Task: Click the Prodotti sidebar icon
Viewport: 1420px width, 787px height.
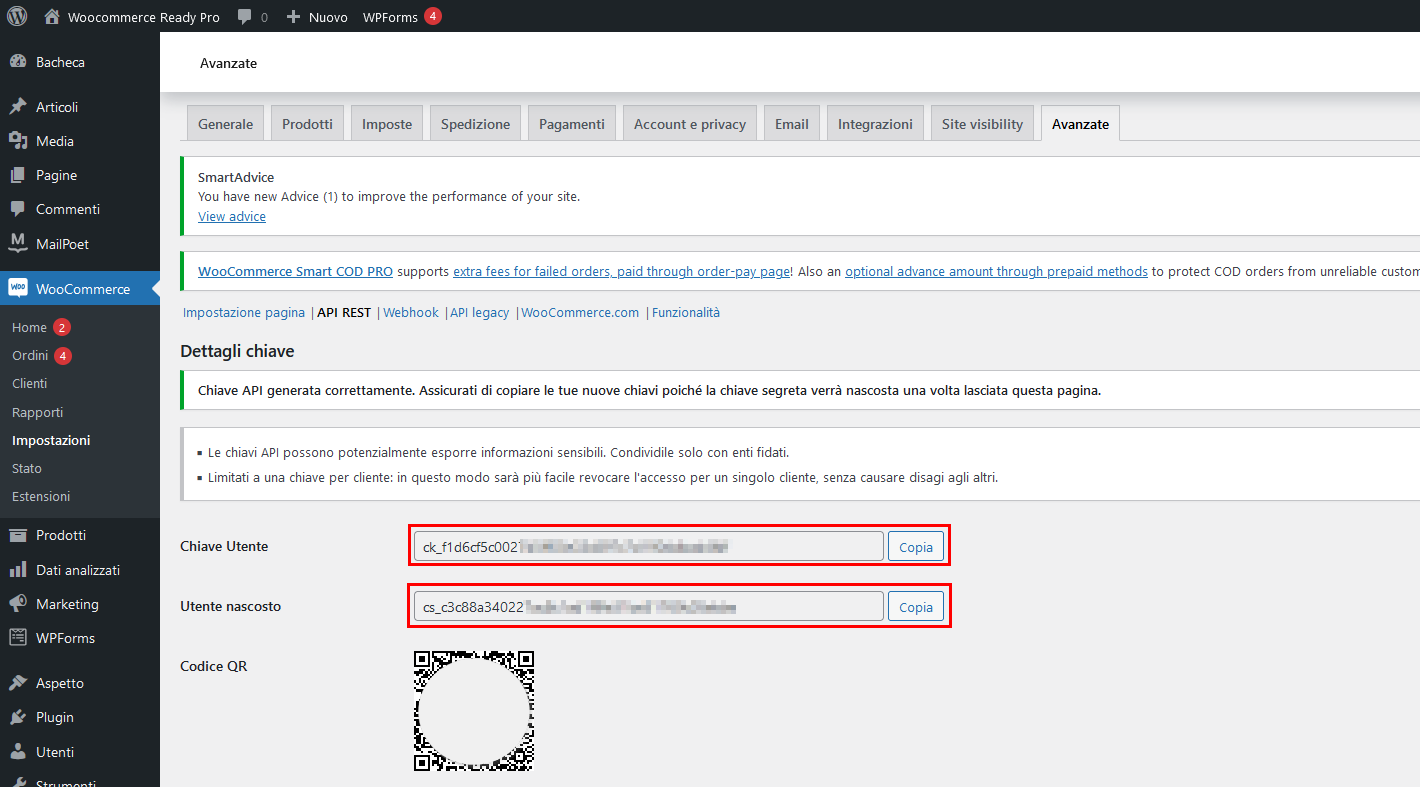Action: (18, 535)
